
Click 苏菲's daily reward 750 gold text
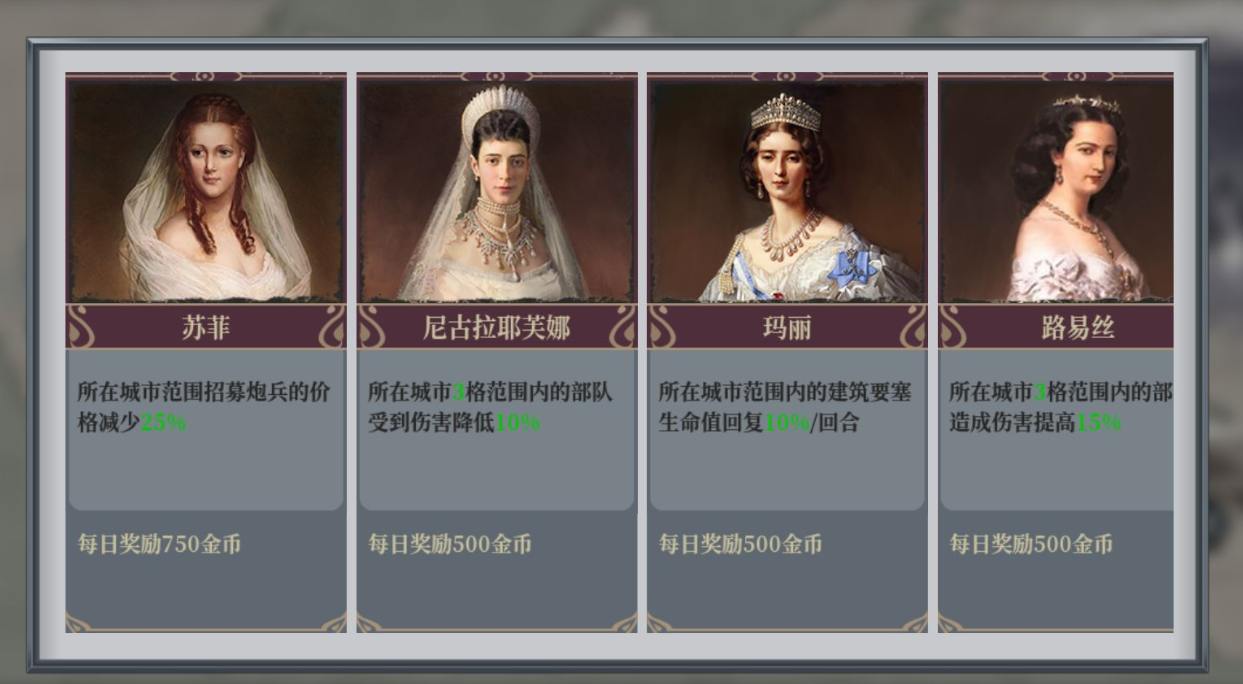(x=160, y=544)
